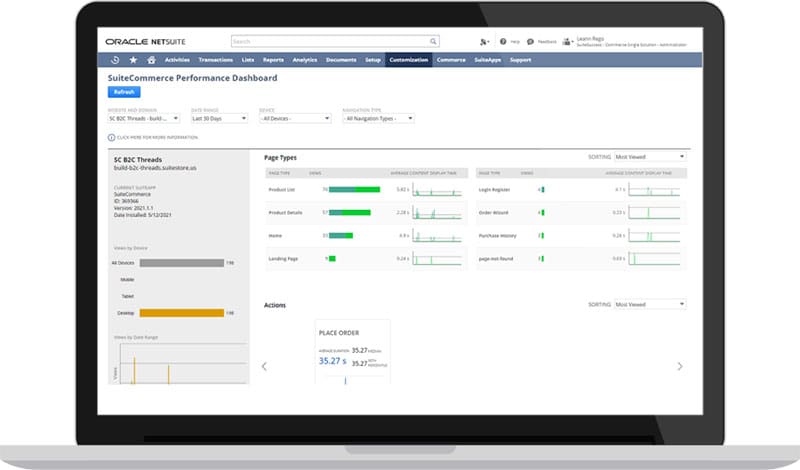The height and width of the screenshot is (470, 800).
Task: Open the Page Types sorting dropdown
Action: 650,157
